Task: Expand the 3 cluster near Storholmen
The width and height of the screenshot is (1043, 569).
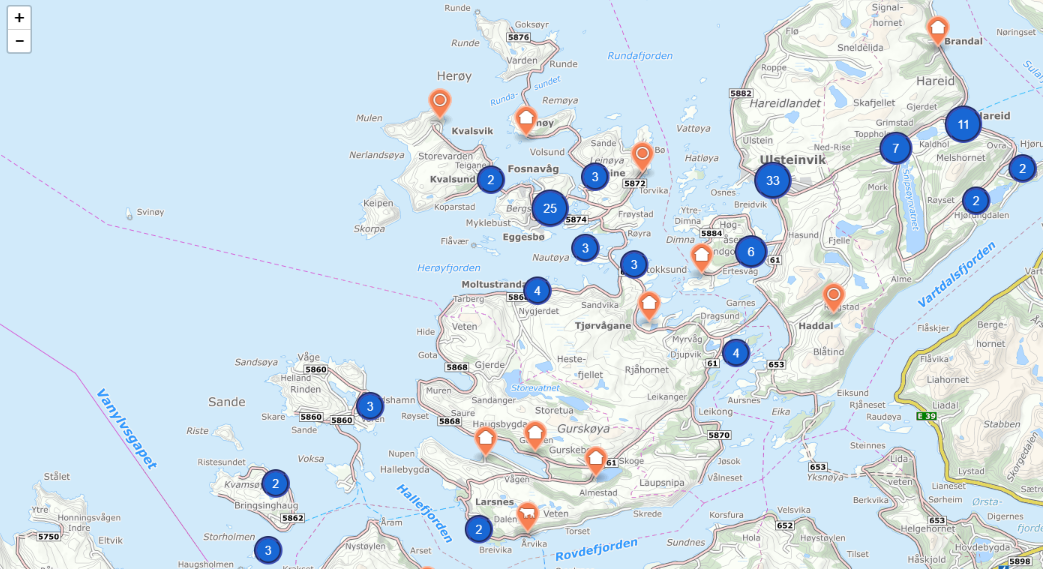Action: tap(267, 549)
